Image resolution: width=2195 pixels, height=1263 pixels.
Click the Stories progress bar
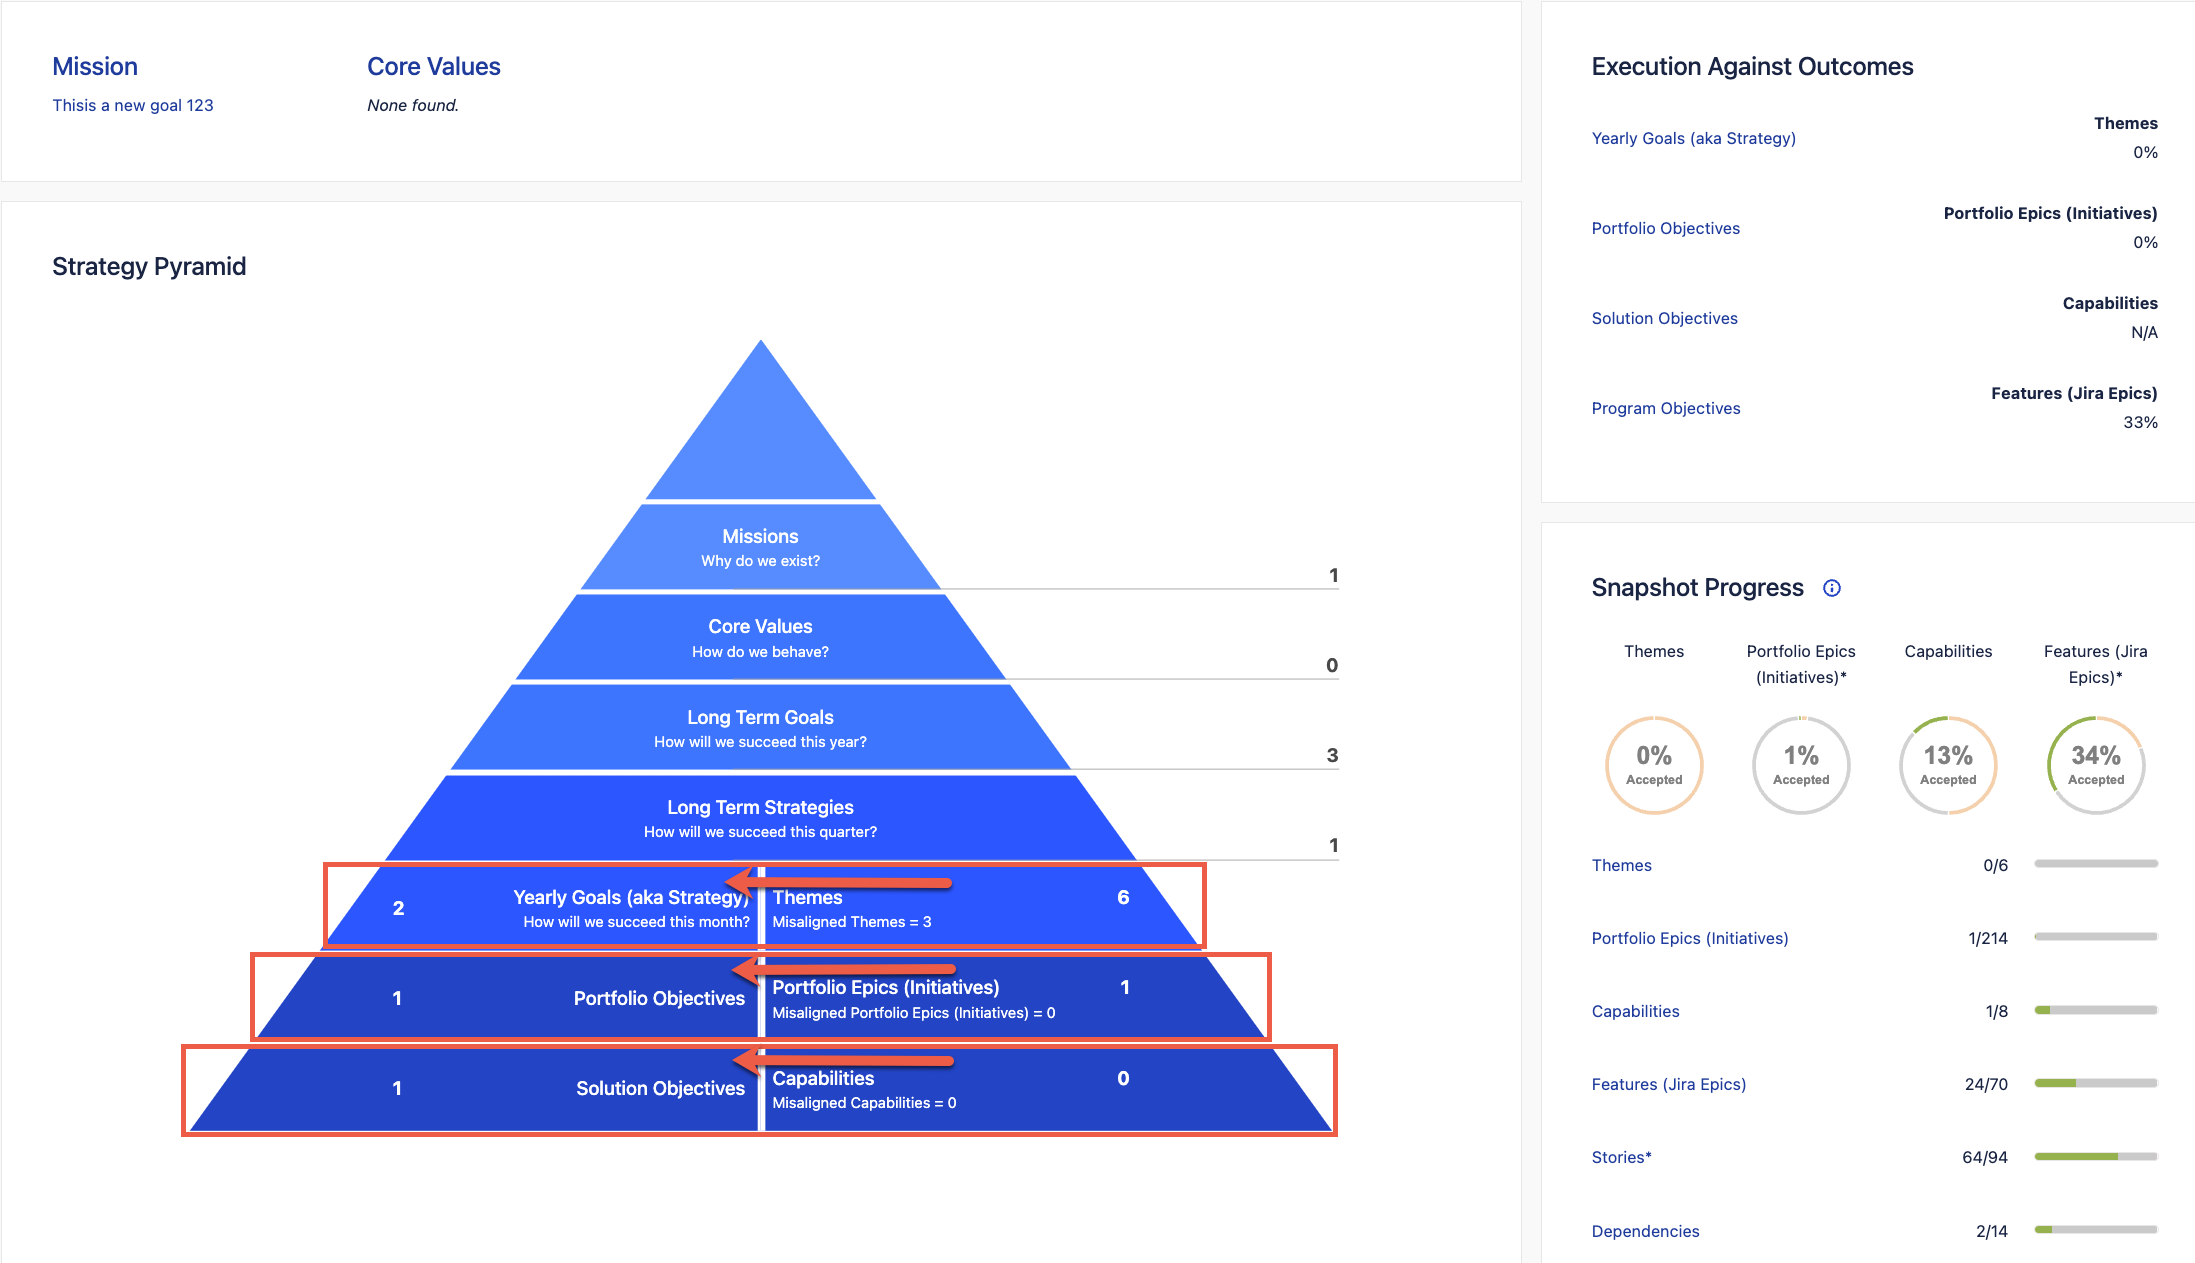click(2095, 1157)
